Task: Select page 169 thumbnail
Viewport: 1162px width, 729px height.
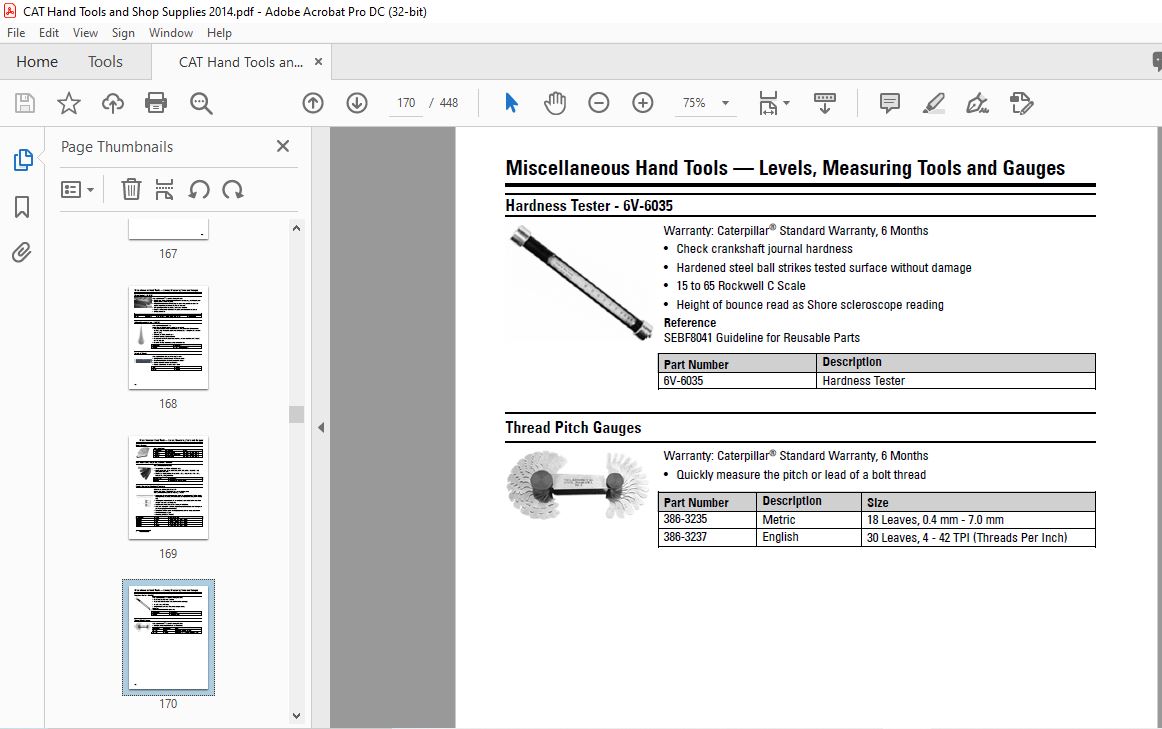Action: pyautogui.click(x=168, y=487)
